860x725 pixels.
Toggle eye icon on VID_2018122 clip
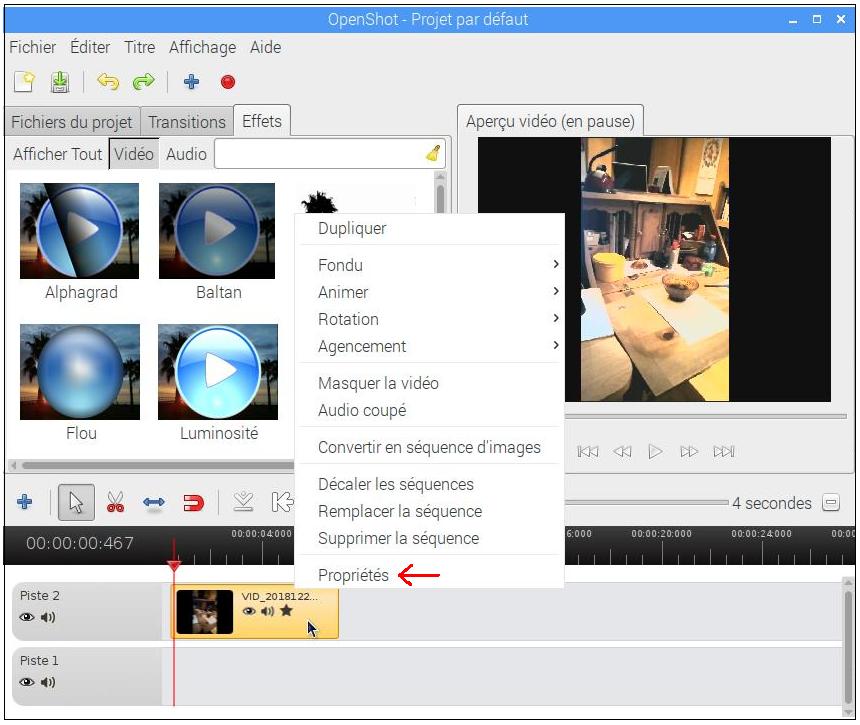[x=249, y=611]
